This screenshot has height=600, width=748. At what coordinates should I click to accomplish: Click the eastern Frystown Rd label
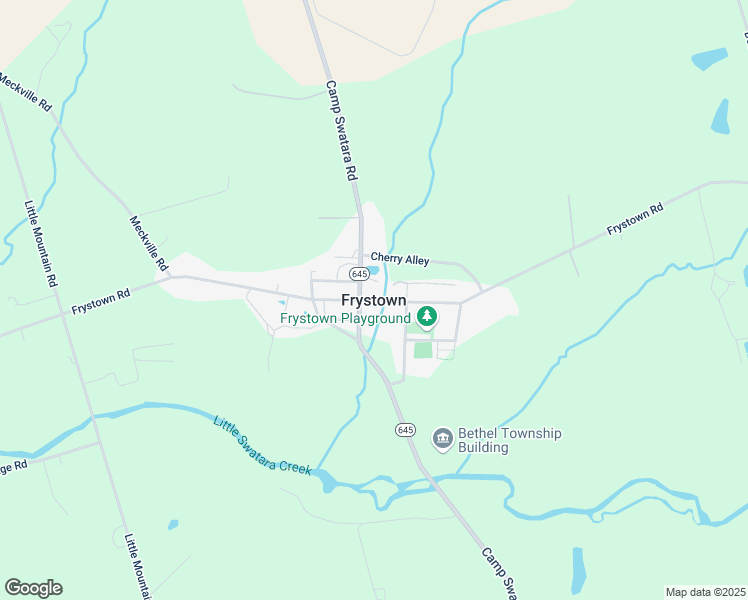coord(635,218)
